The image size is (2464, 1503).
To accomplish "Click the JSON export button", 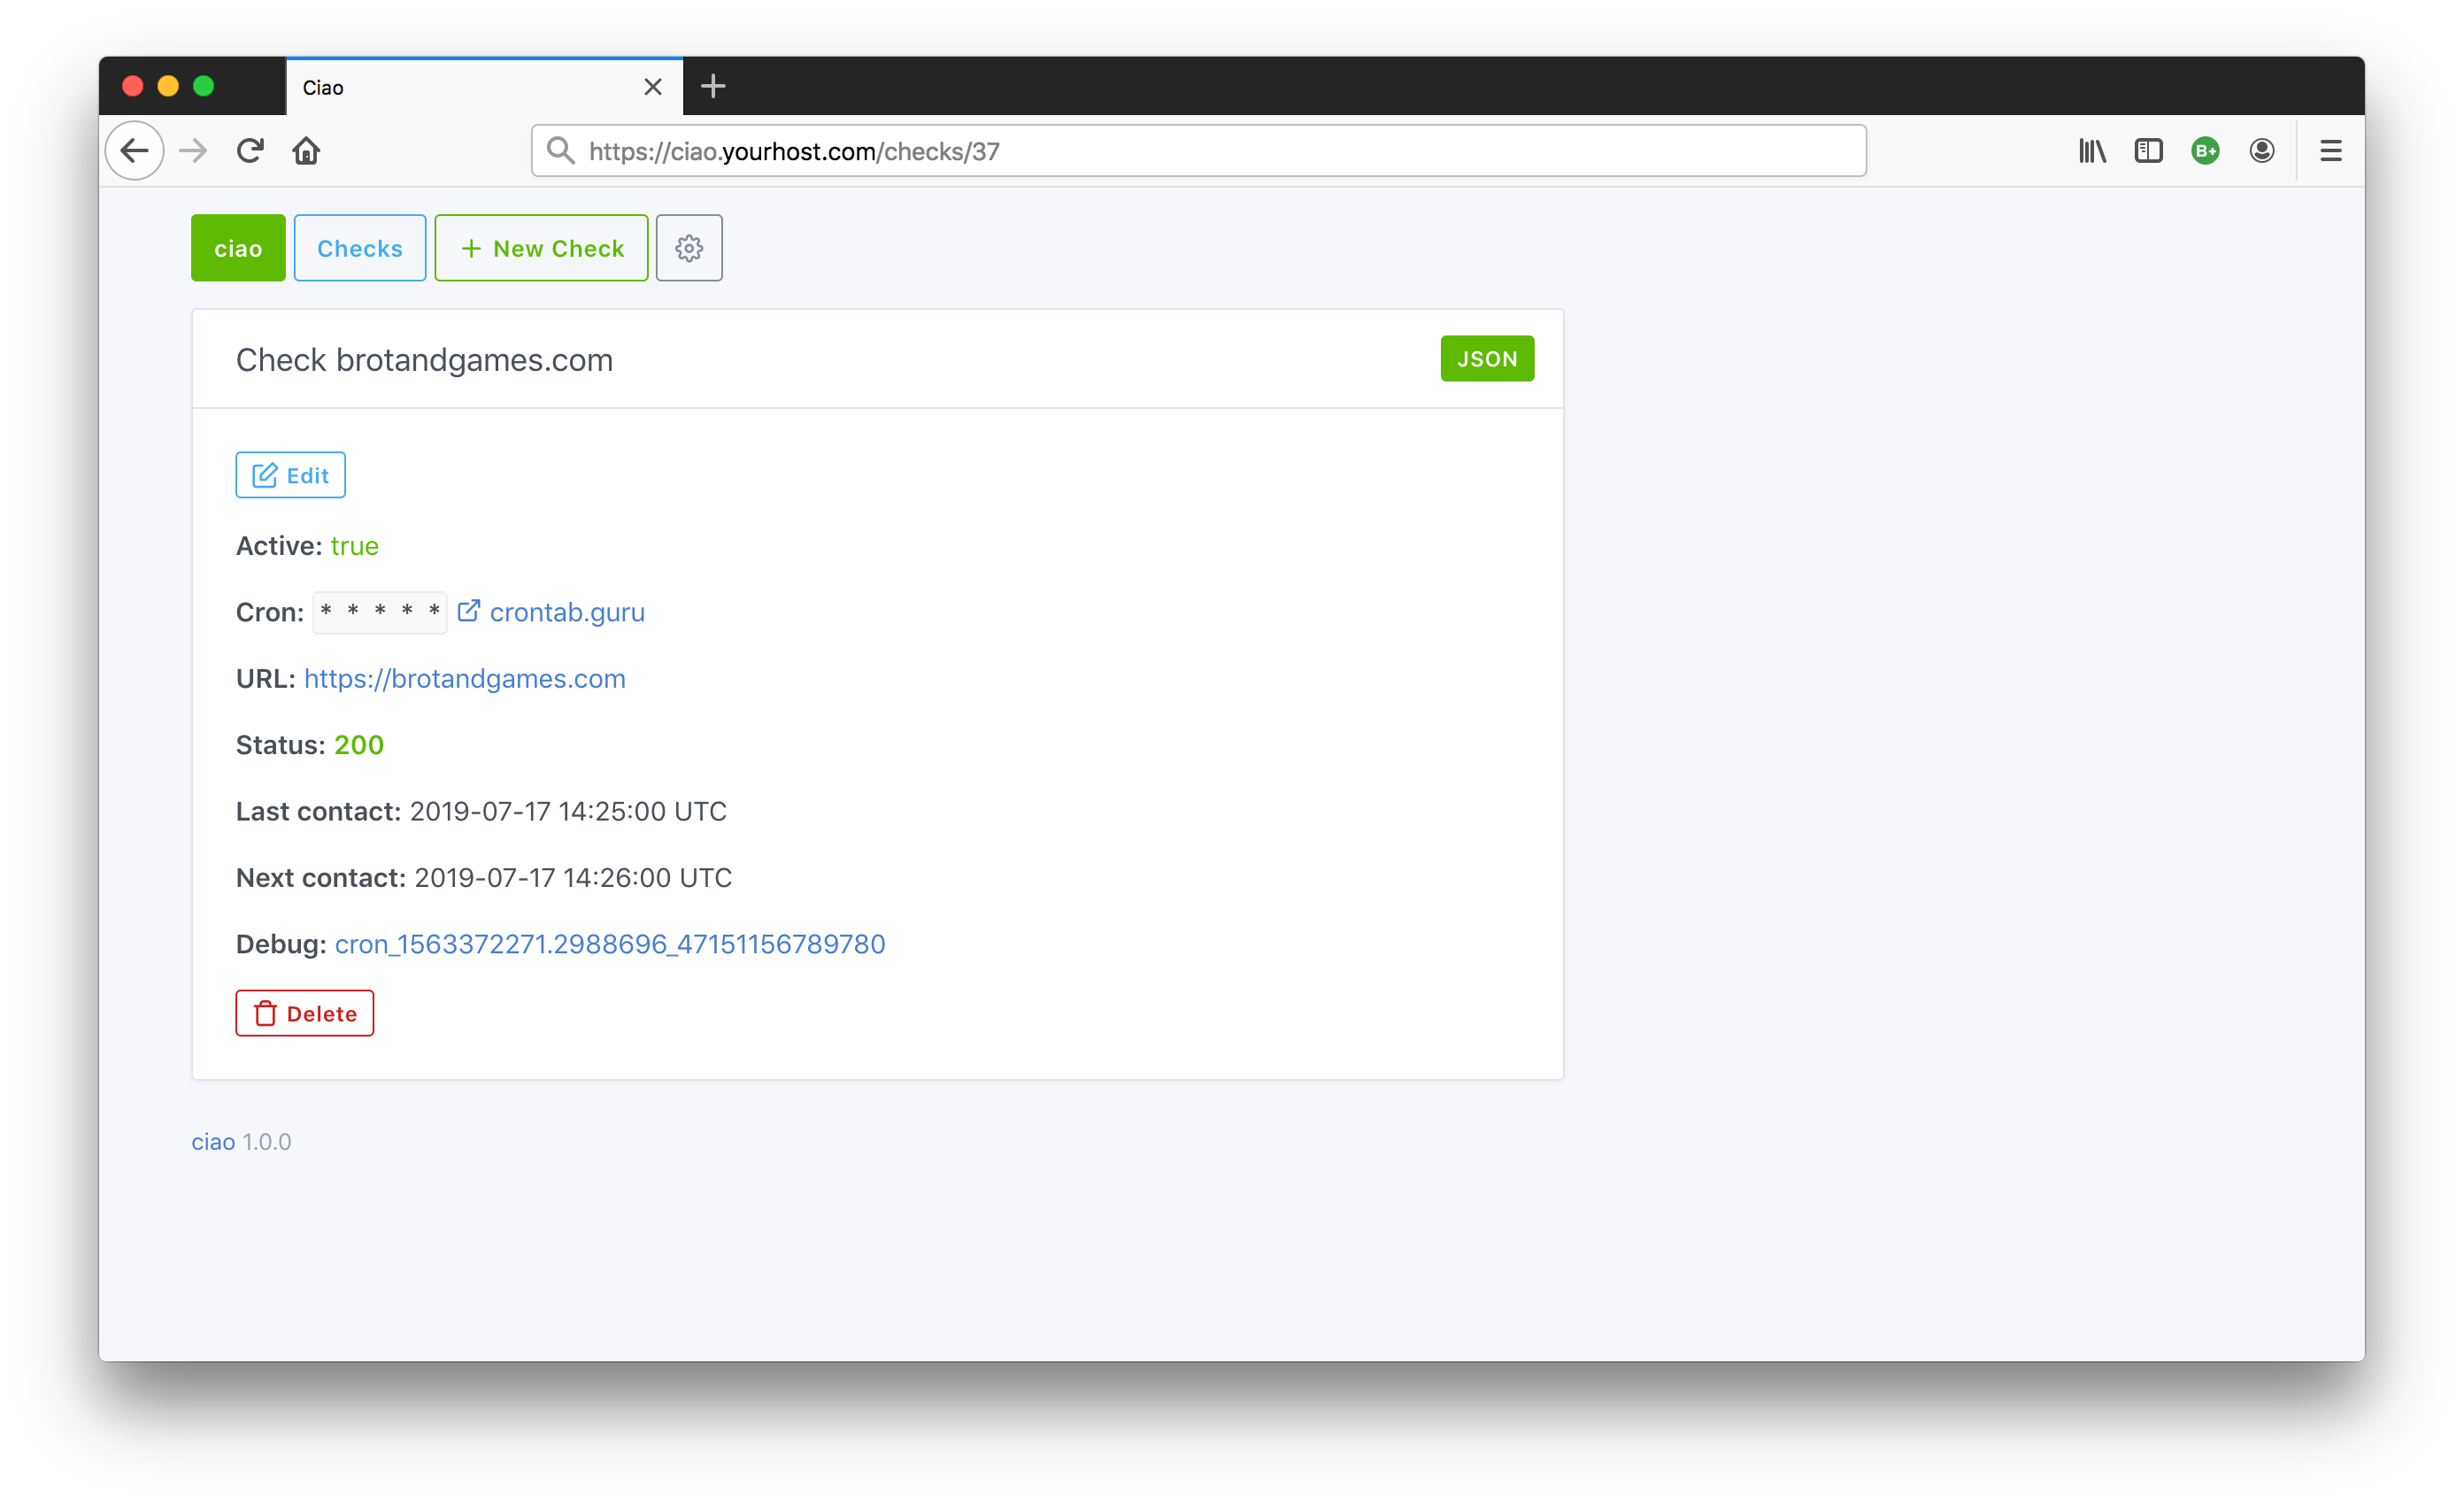I will point(1483,359).
